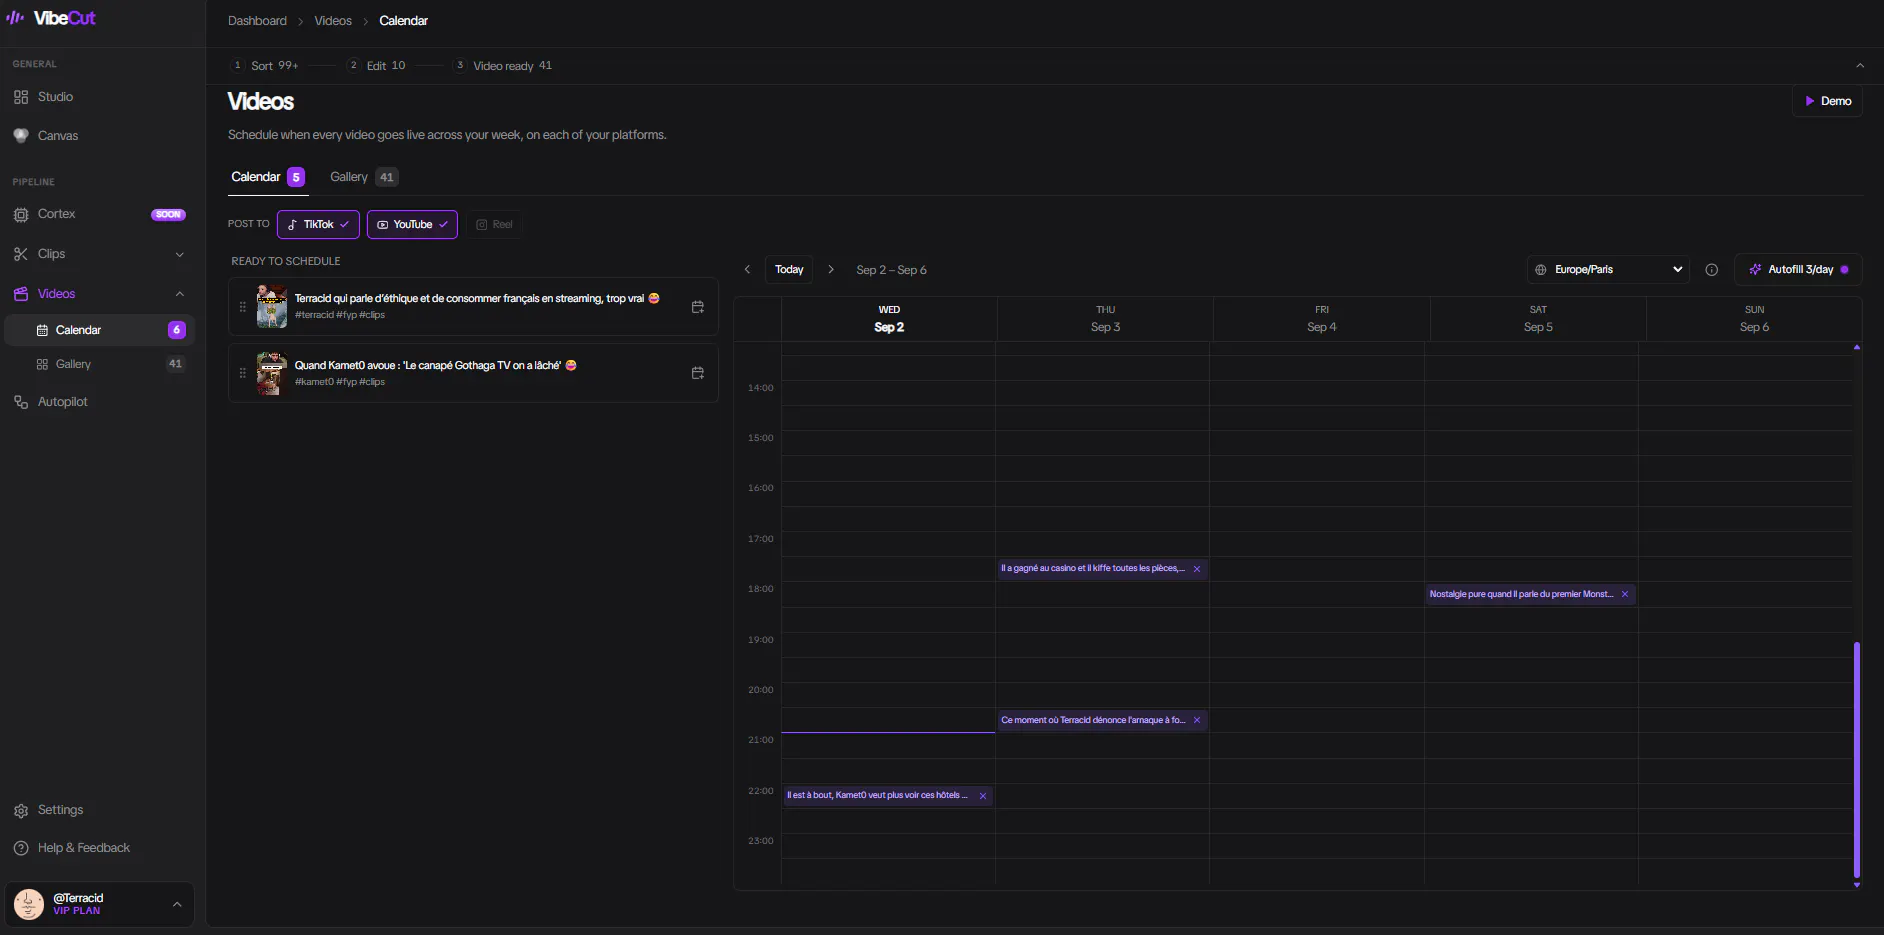The width and height of the screenshot is (1884, 935).
Task: Jump to Today
Action: (789, 270)
